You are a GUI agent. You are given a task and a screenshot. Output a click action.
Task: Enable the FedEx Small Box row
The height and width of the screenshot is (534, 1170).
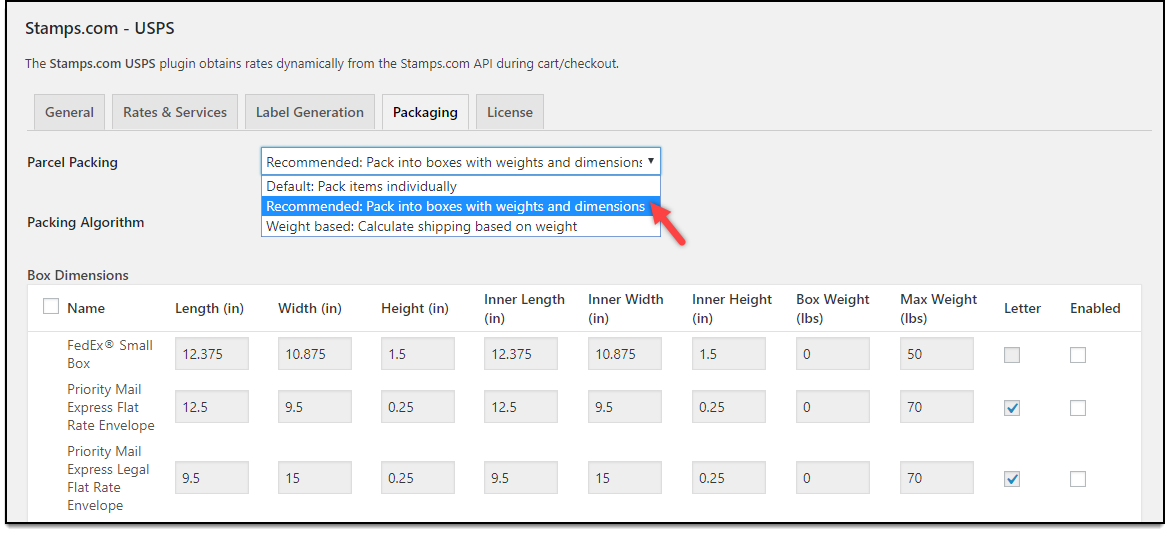[x=1077, y=355]
